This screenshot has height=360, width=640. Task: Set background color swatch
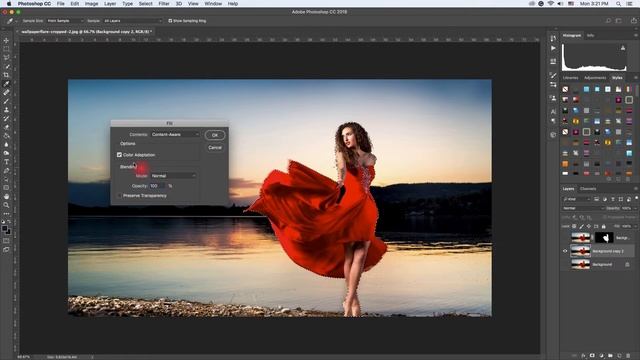(8, 232)
